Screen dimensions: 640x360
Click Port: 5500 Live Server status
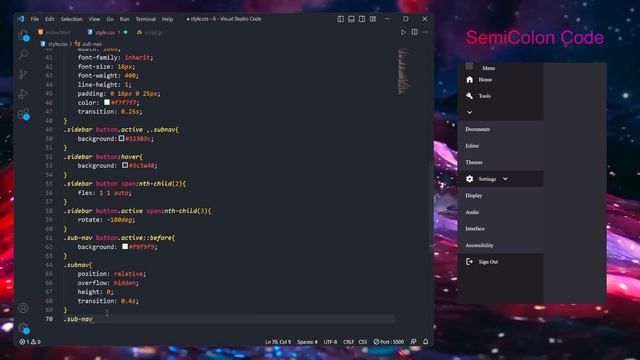pyautogui.click(x=389, y=342)
